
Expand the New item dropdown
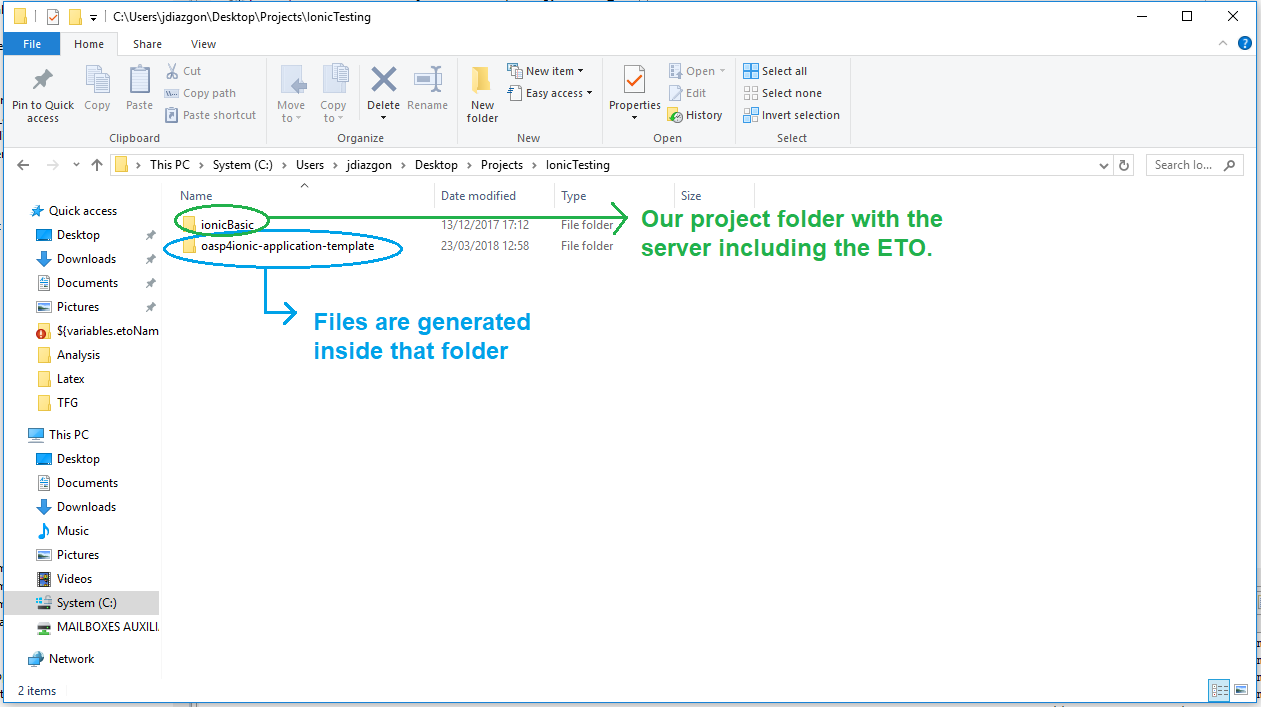click(x=546, y=71)
